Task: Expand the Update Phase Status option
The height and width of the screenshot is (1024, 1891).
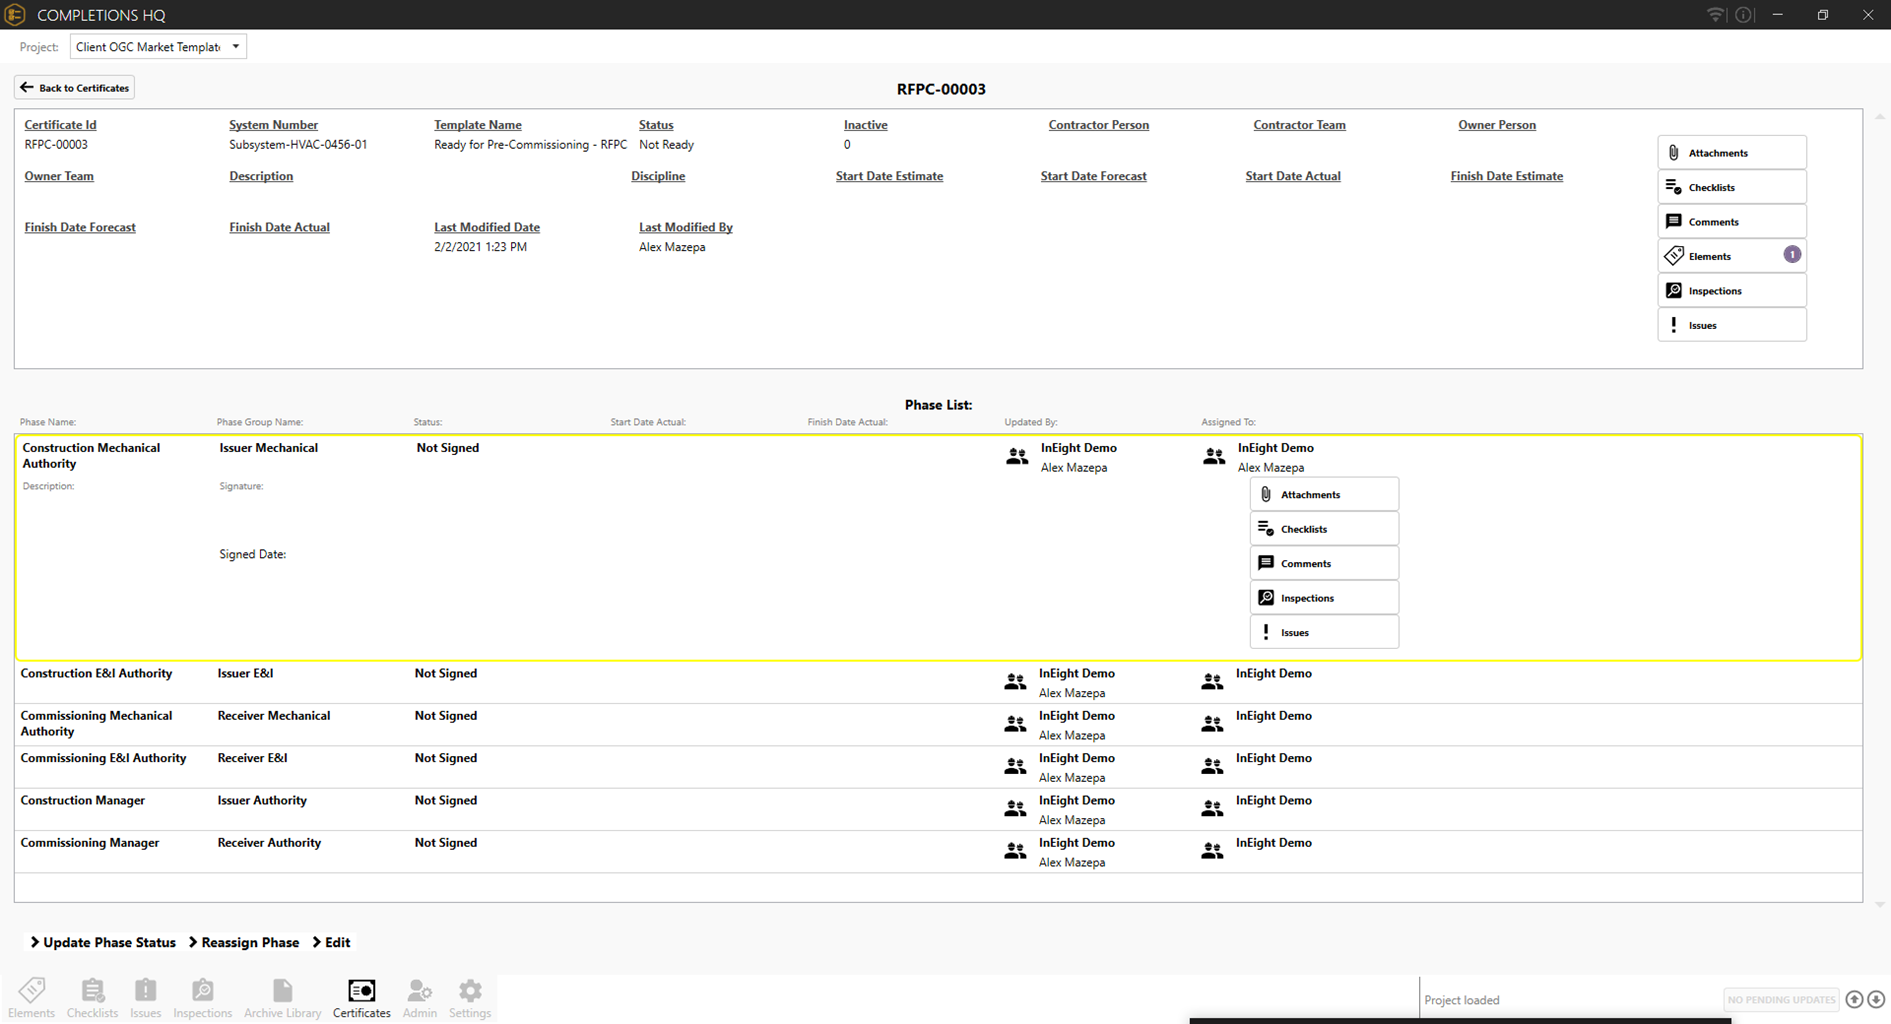Action: 102,942
